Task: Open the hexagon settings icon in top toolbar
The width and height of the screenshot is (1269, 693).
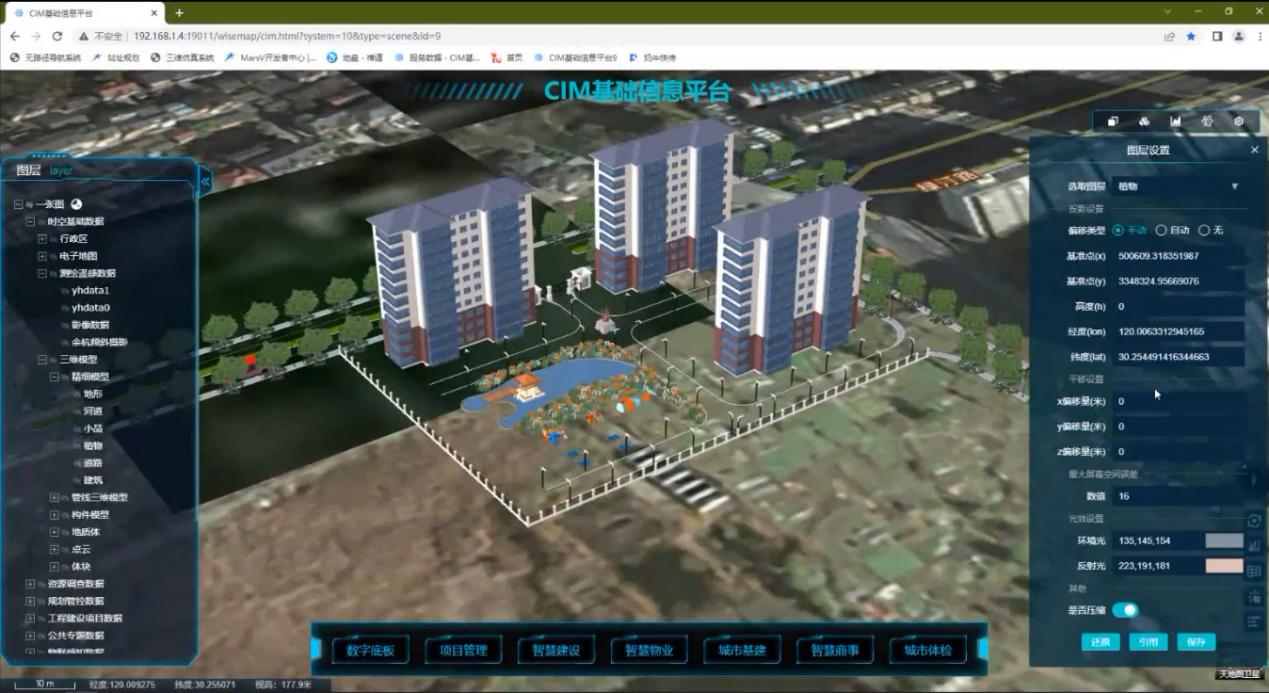Action: (1239, 122)
